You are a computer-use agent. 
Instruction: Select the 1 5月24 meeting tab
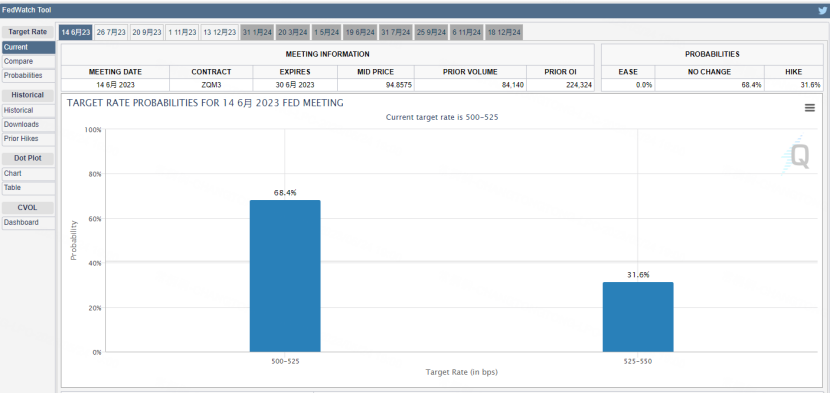326,32
